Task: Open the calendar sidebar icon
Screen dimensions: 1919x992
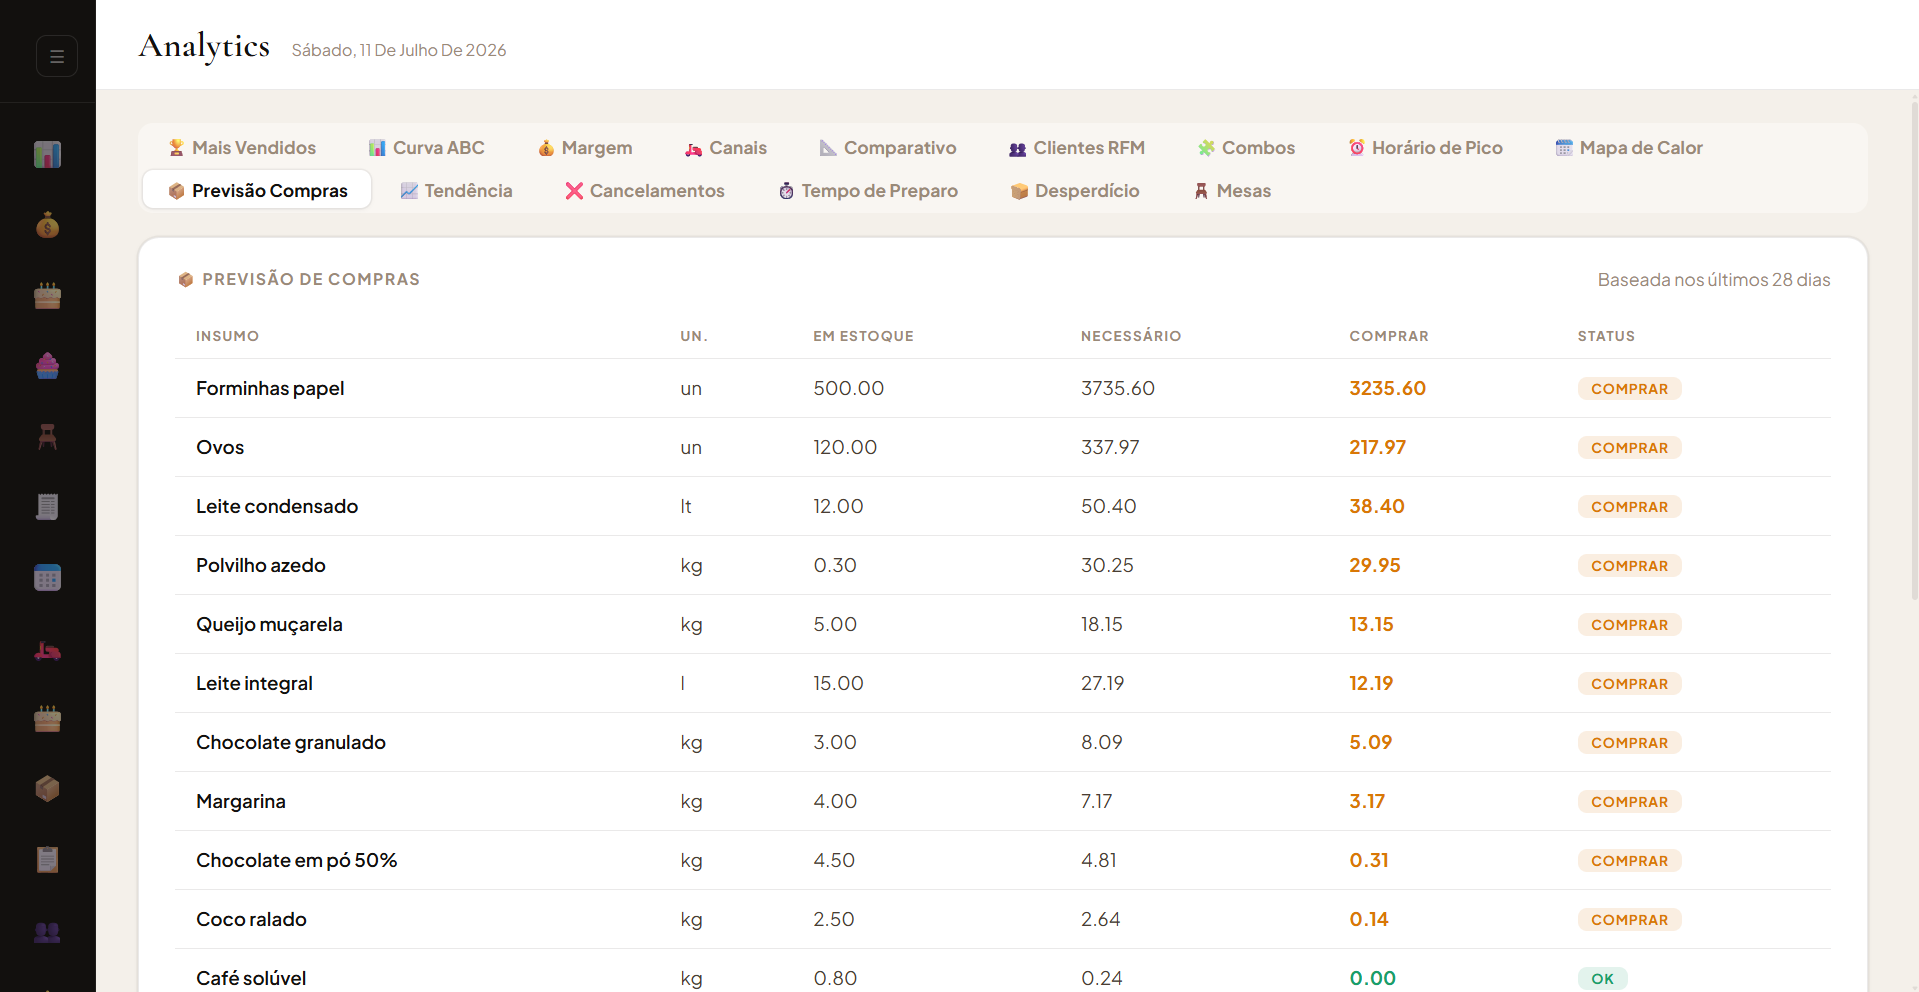Action: point(47,577)
